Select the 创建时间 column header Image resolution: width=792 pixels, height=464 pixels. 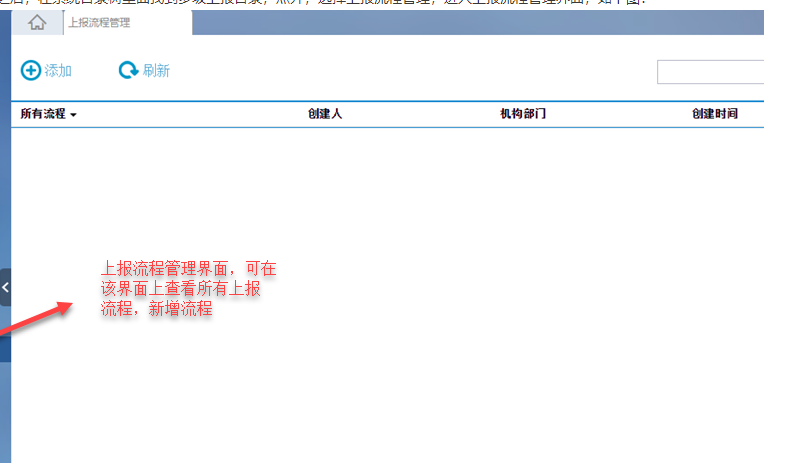(715, 114)
